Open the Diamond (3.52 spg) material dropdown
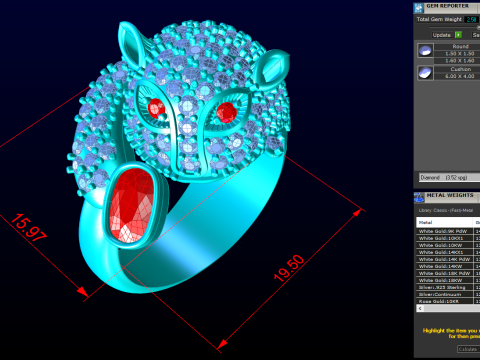Viewport: 480px width, 360px height. pyautogui.click(x=449, y=177)
